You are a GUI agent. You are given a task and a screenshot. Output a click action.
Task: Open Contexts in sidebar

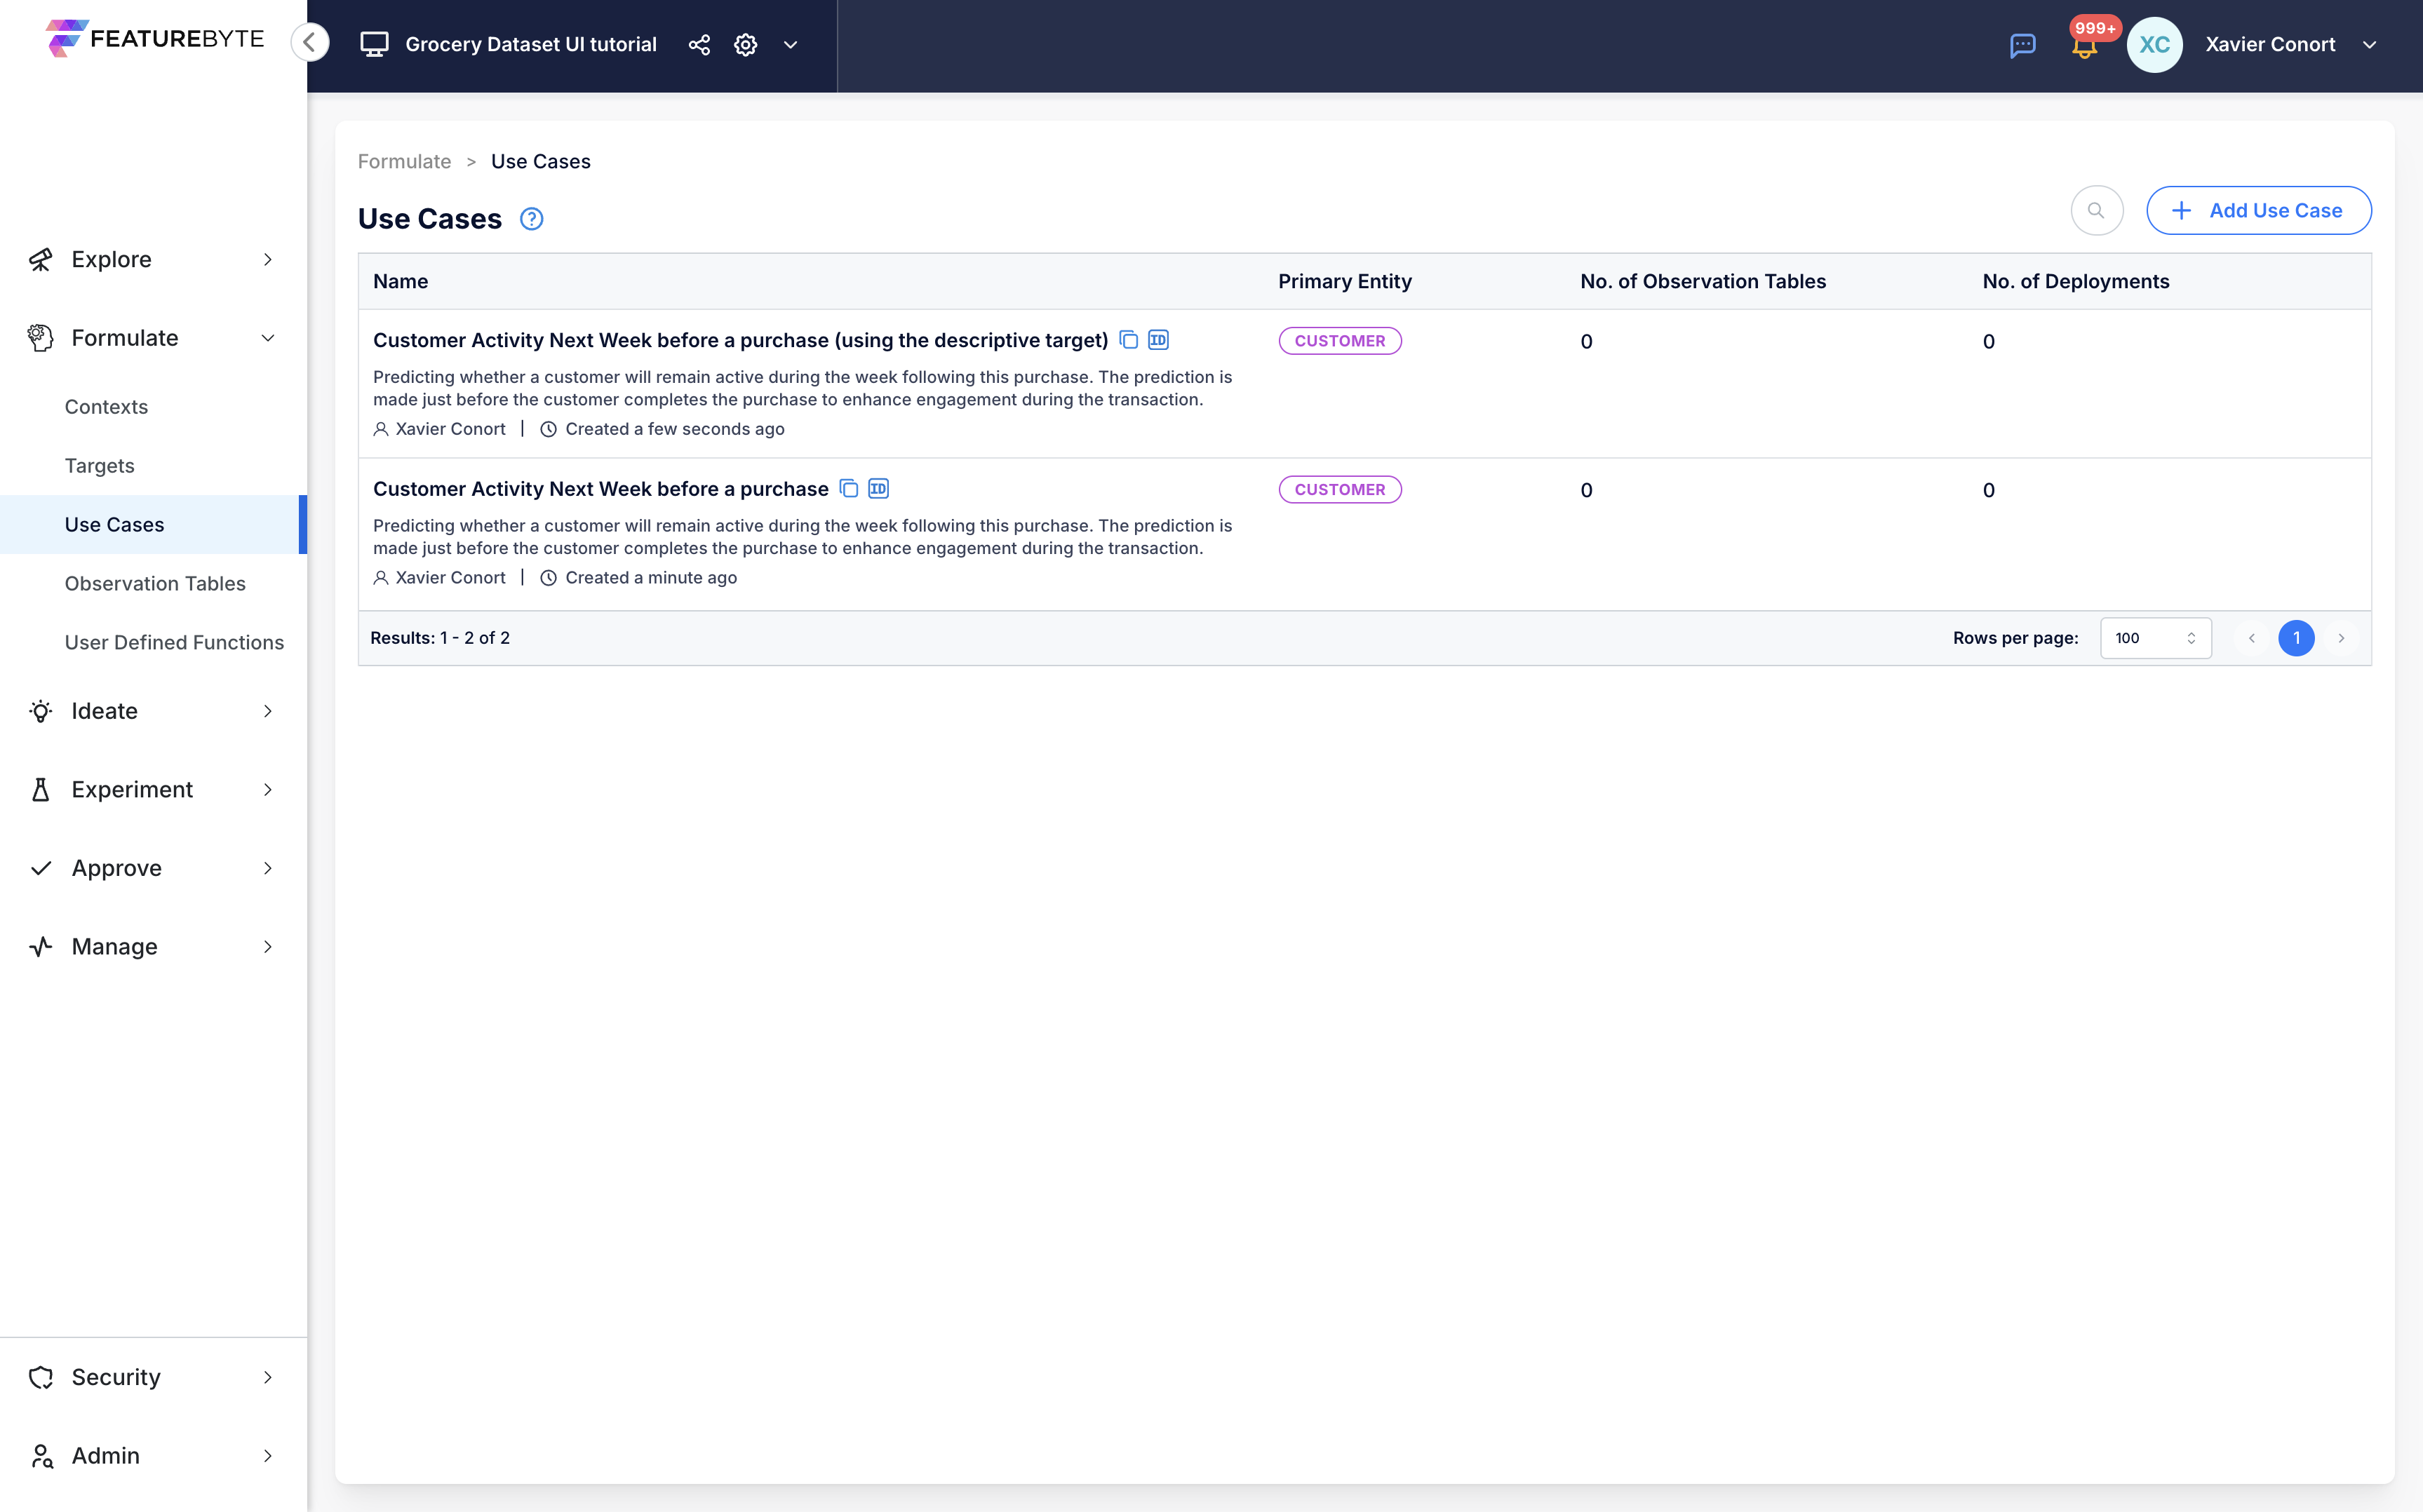click(x=106, y=407)
